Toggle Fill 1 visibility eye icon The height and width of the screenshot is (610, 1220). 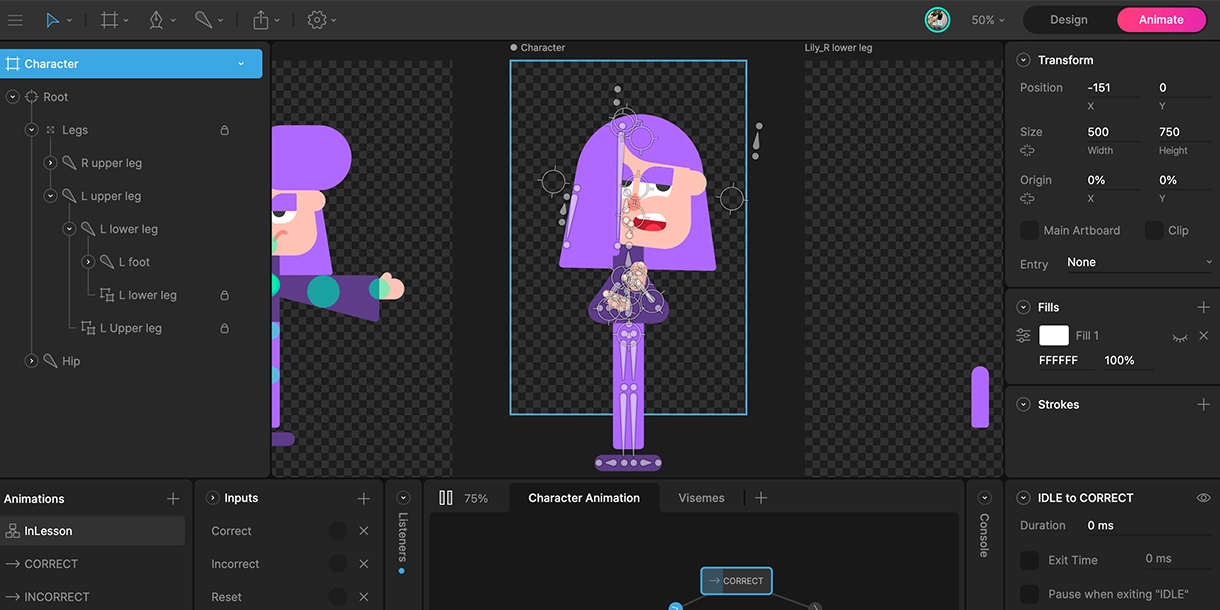pyautogui.click(x=1179, y=336)
